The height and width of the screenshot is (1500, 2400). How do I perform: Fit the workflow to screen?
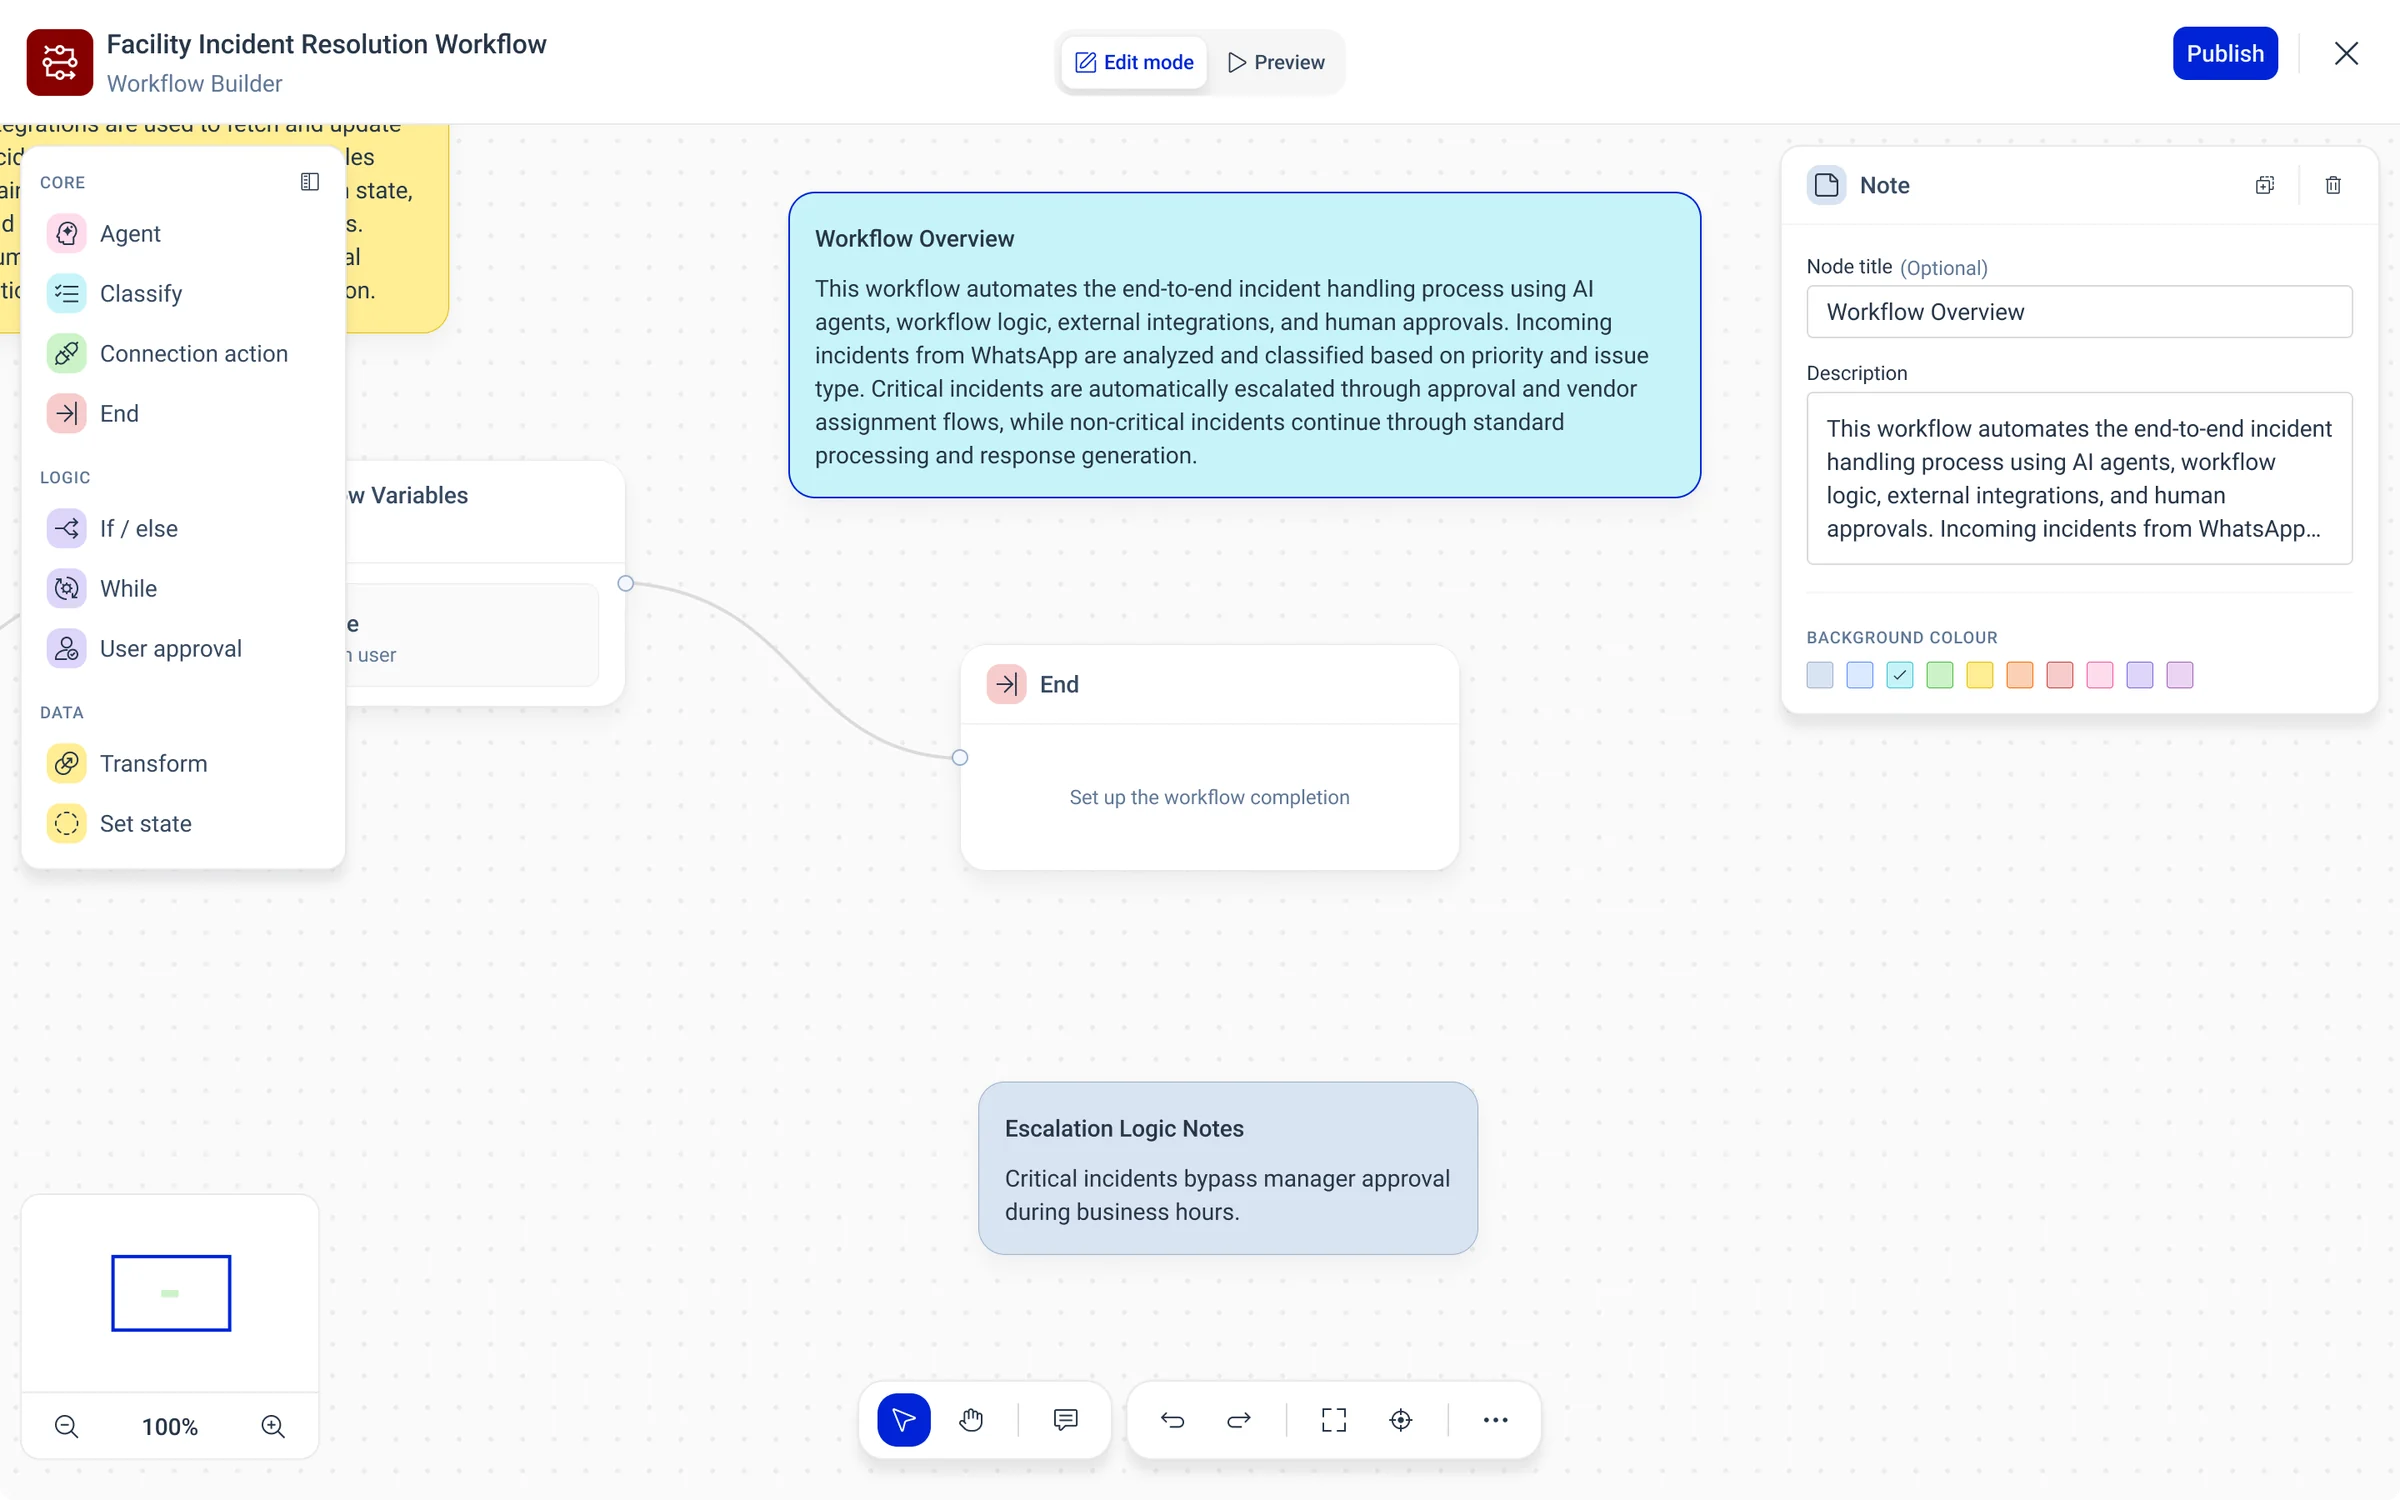(1334, 1420)
